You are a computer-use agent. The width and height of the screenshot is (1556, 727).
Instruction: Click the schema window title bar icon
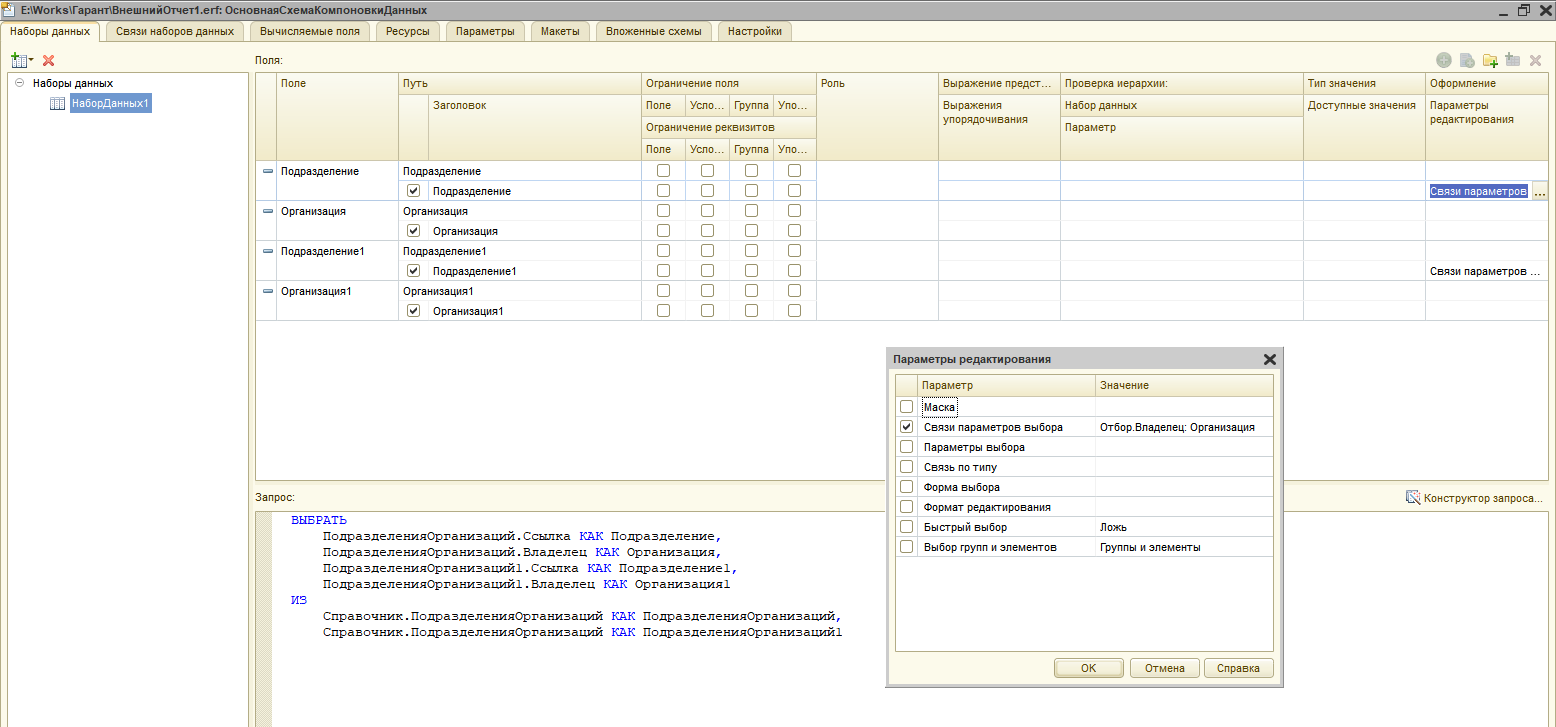[10, 9]
